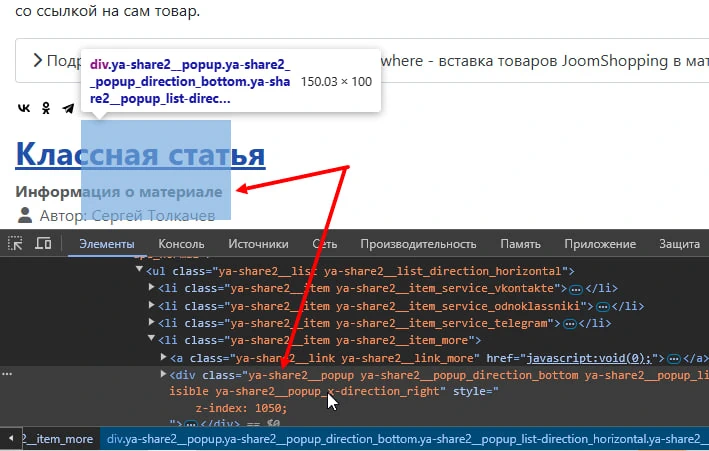Image resolution: width=709 pixels, height=451 pixels.
Task: Click ya-share2__popup_x-direction_right class text
Action: [327, 391]
